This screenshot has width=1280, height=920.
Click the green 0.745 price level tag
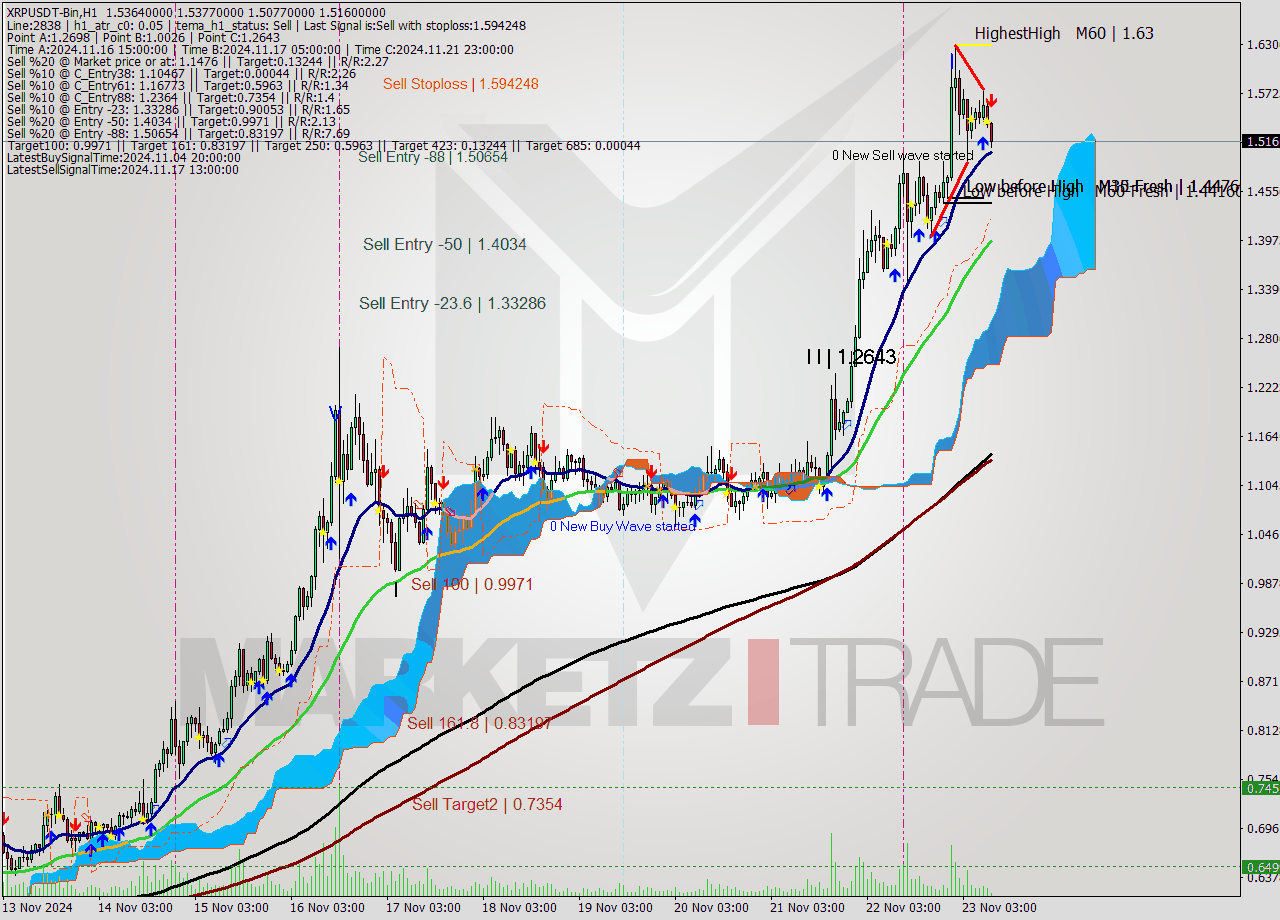1260,788
